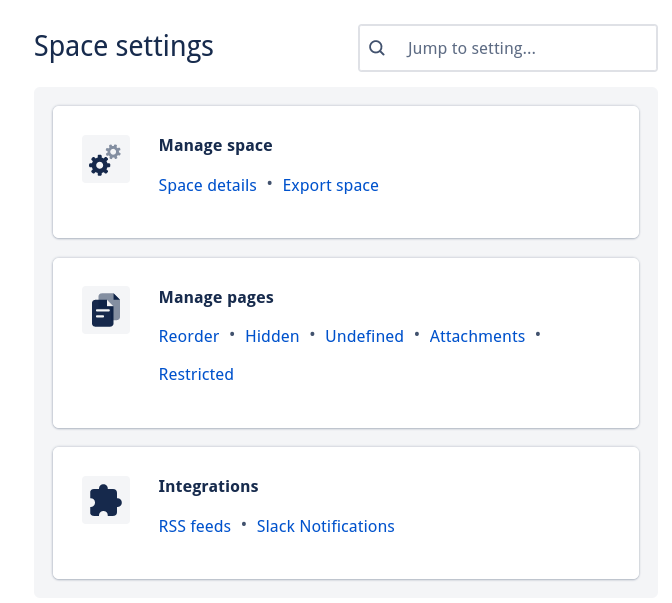The width and height of the screenshot is (672, 603).
Task: Click the Manage pages document icon
Action: click(x=105, y=311)
